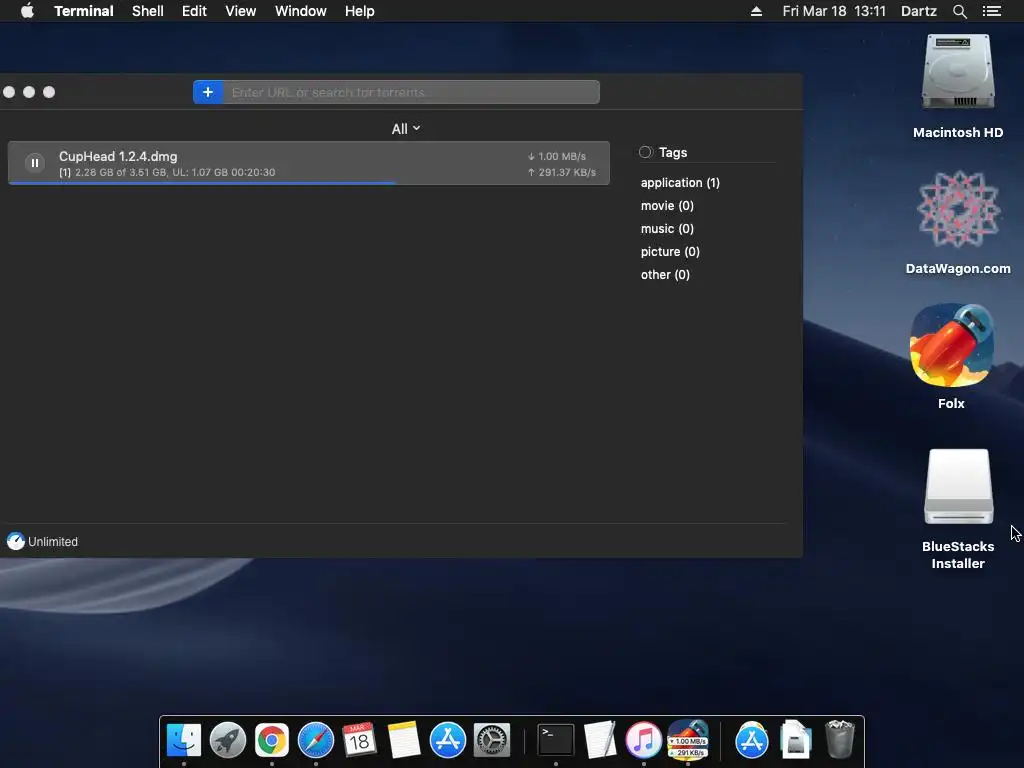Viewport: 1024px width, 768px height.
Task: Open the Shell menu
Action: (148, 11)
